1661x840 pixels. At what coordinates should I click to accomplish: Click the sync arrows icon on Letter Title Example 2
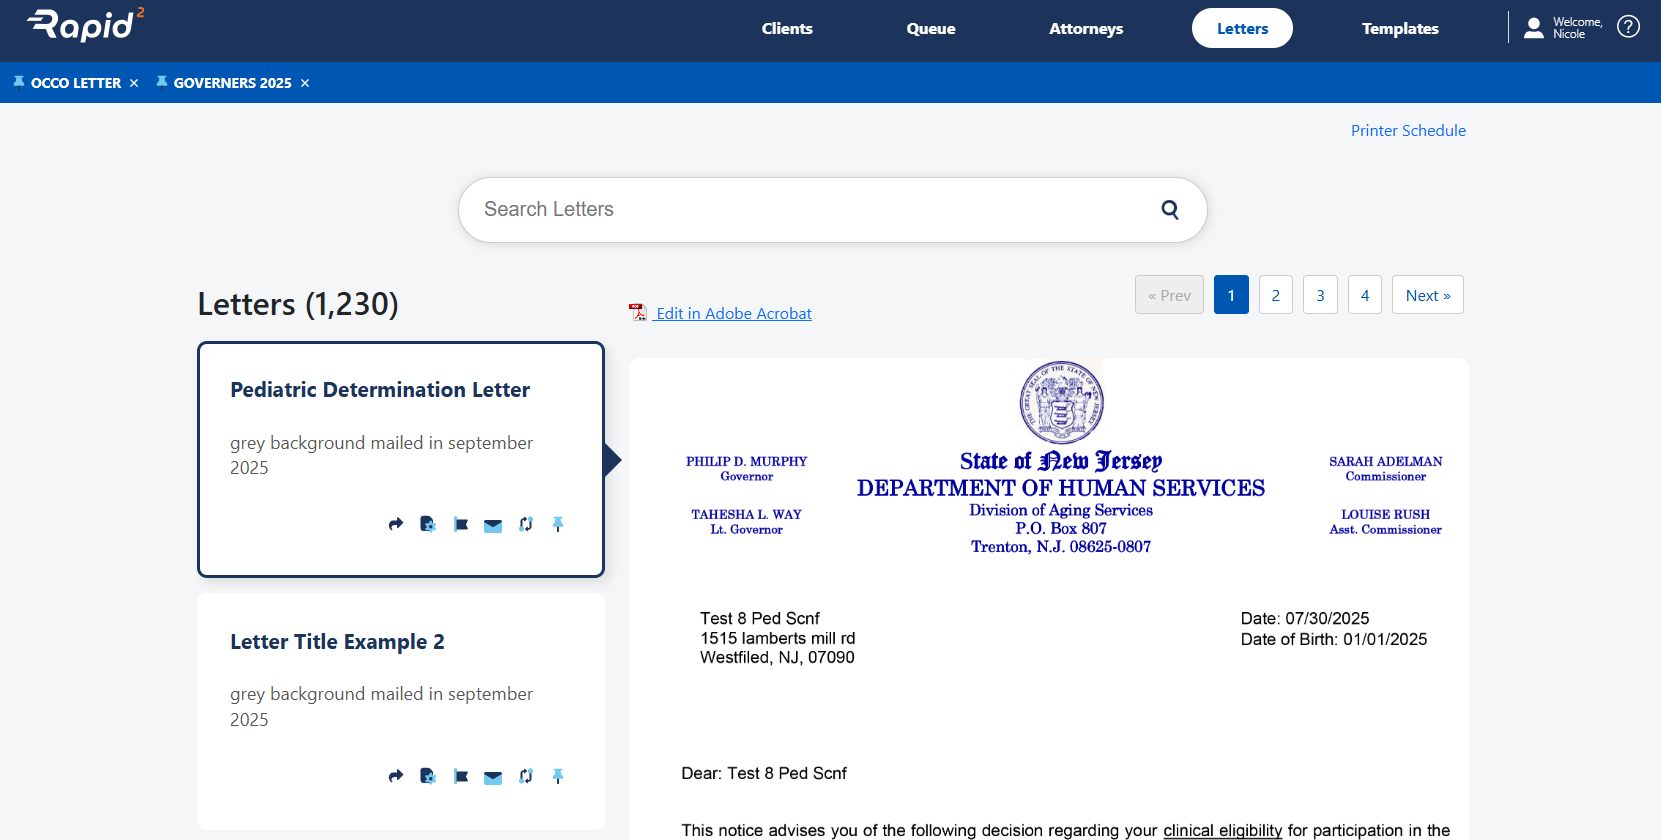pos(526,776)
